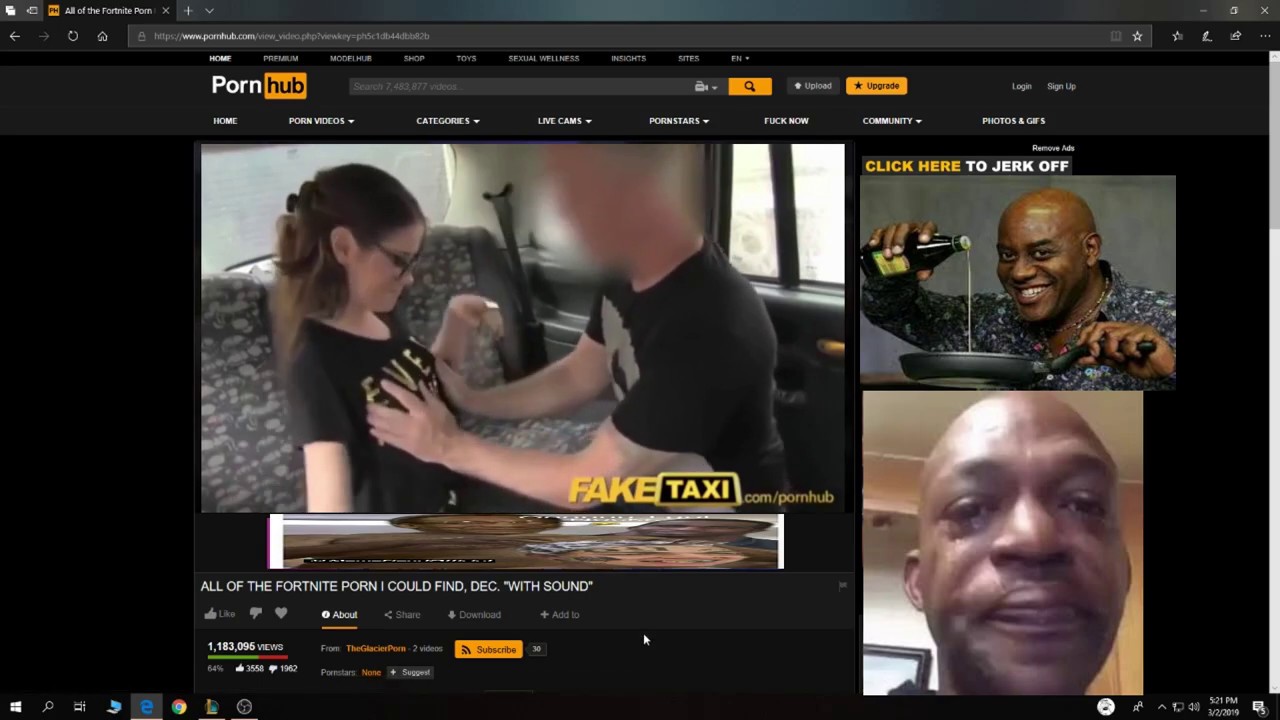Expand the COMMUNITY dropdown
This screenshot has width=1280, height=720.
(x=892, y=121)
